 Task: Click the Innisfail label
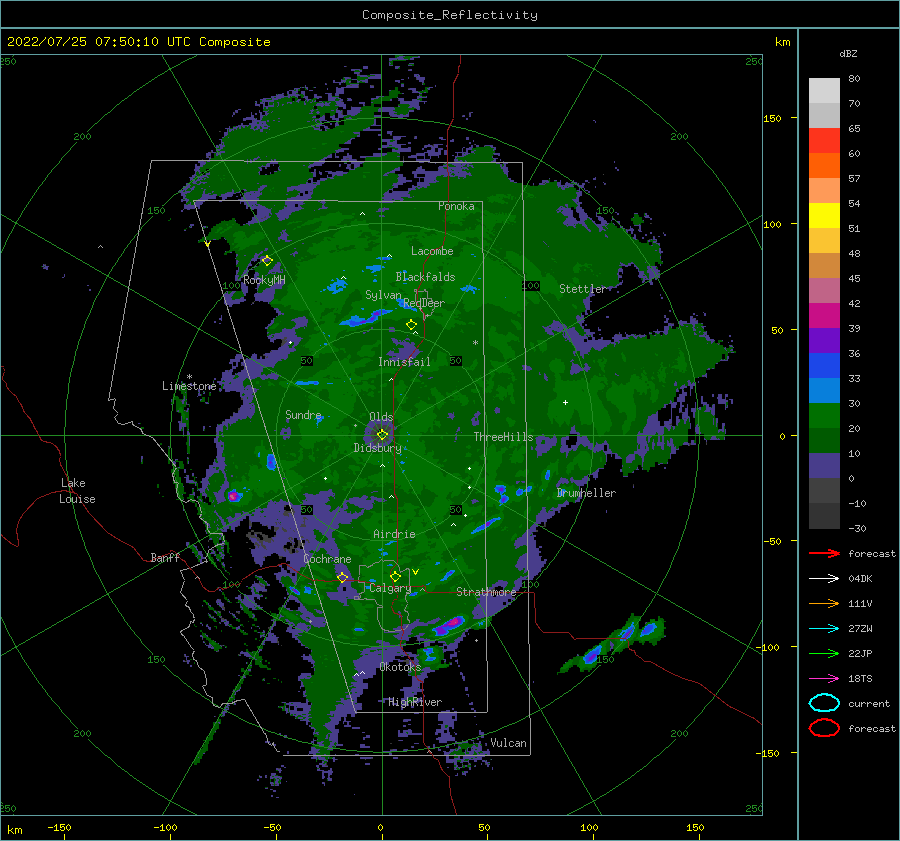[404, 362]
